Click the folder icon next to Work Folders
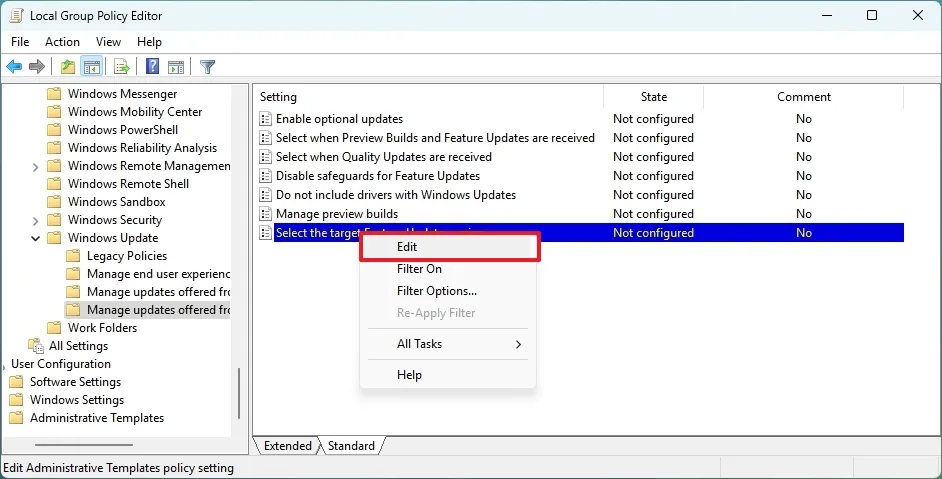The height and width of the screenshot is (479, 942). click(x=54, y=328)
